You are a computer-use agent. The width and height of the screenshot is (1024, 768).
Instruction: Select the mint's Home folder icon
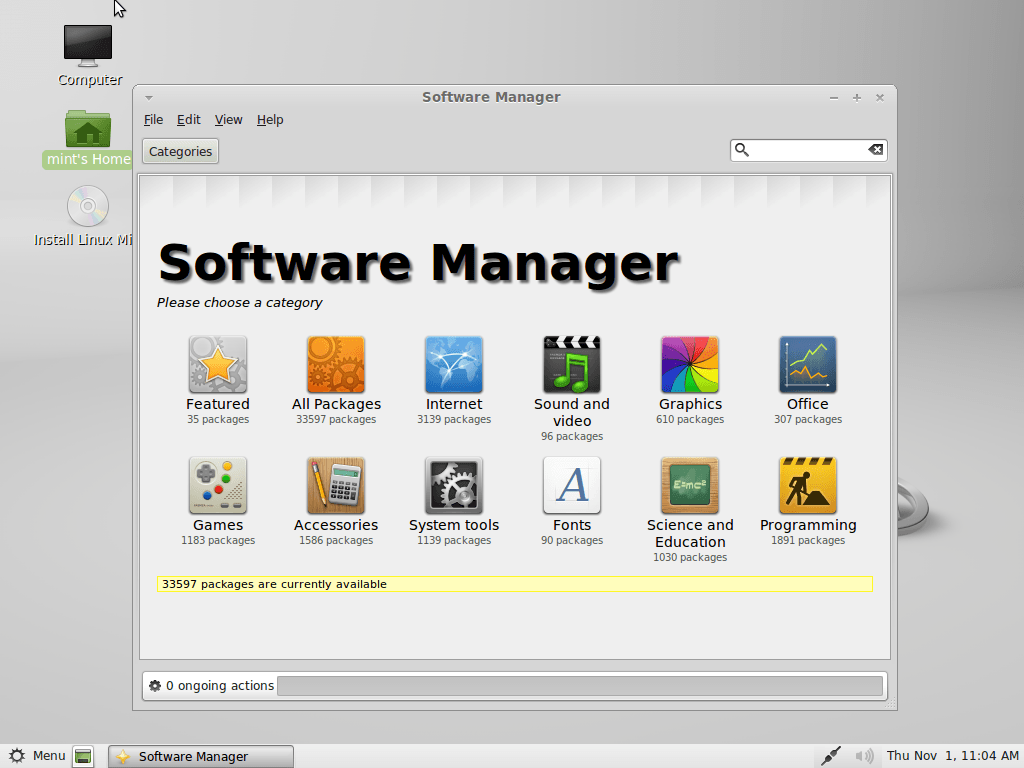click(x=88, y=129)
